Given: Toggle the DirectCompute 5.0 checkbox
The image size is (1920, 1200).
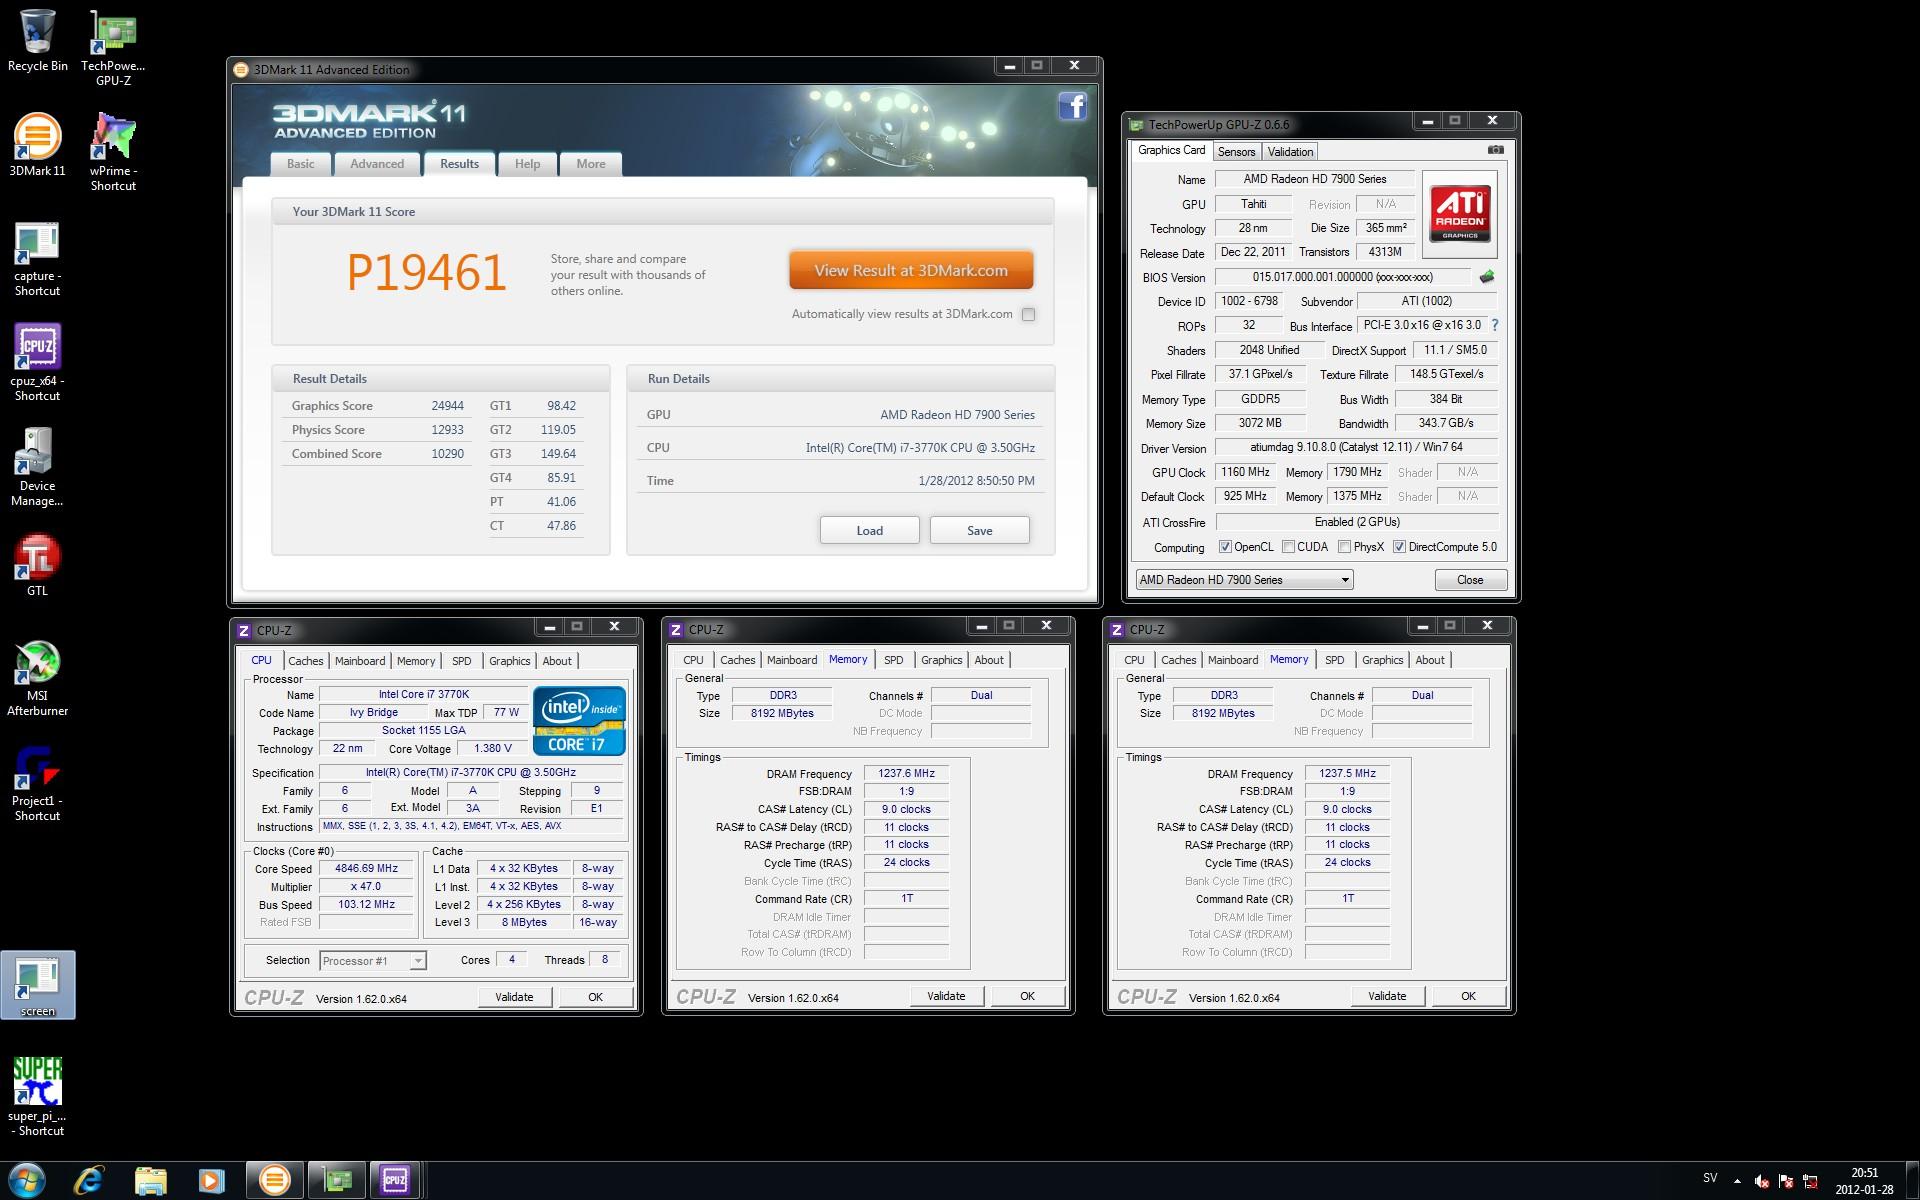Looking at the screenshot, I should [1400, 547].
